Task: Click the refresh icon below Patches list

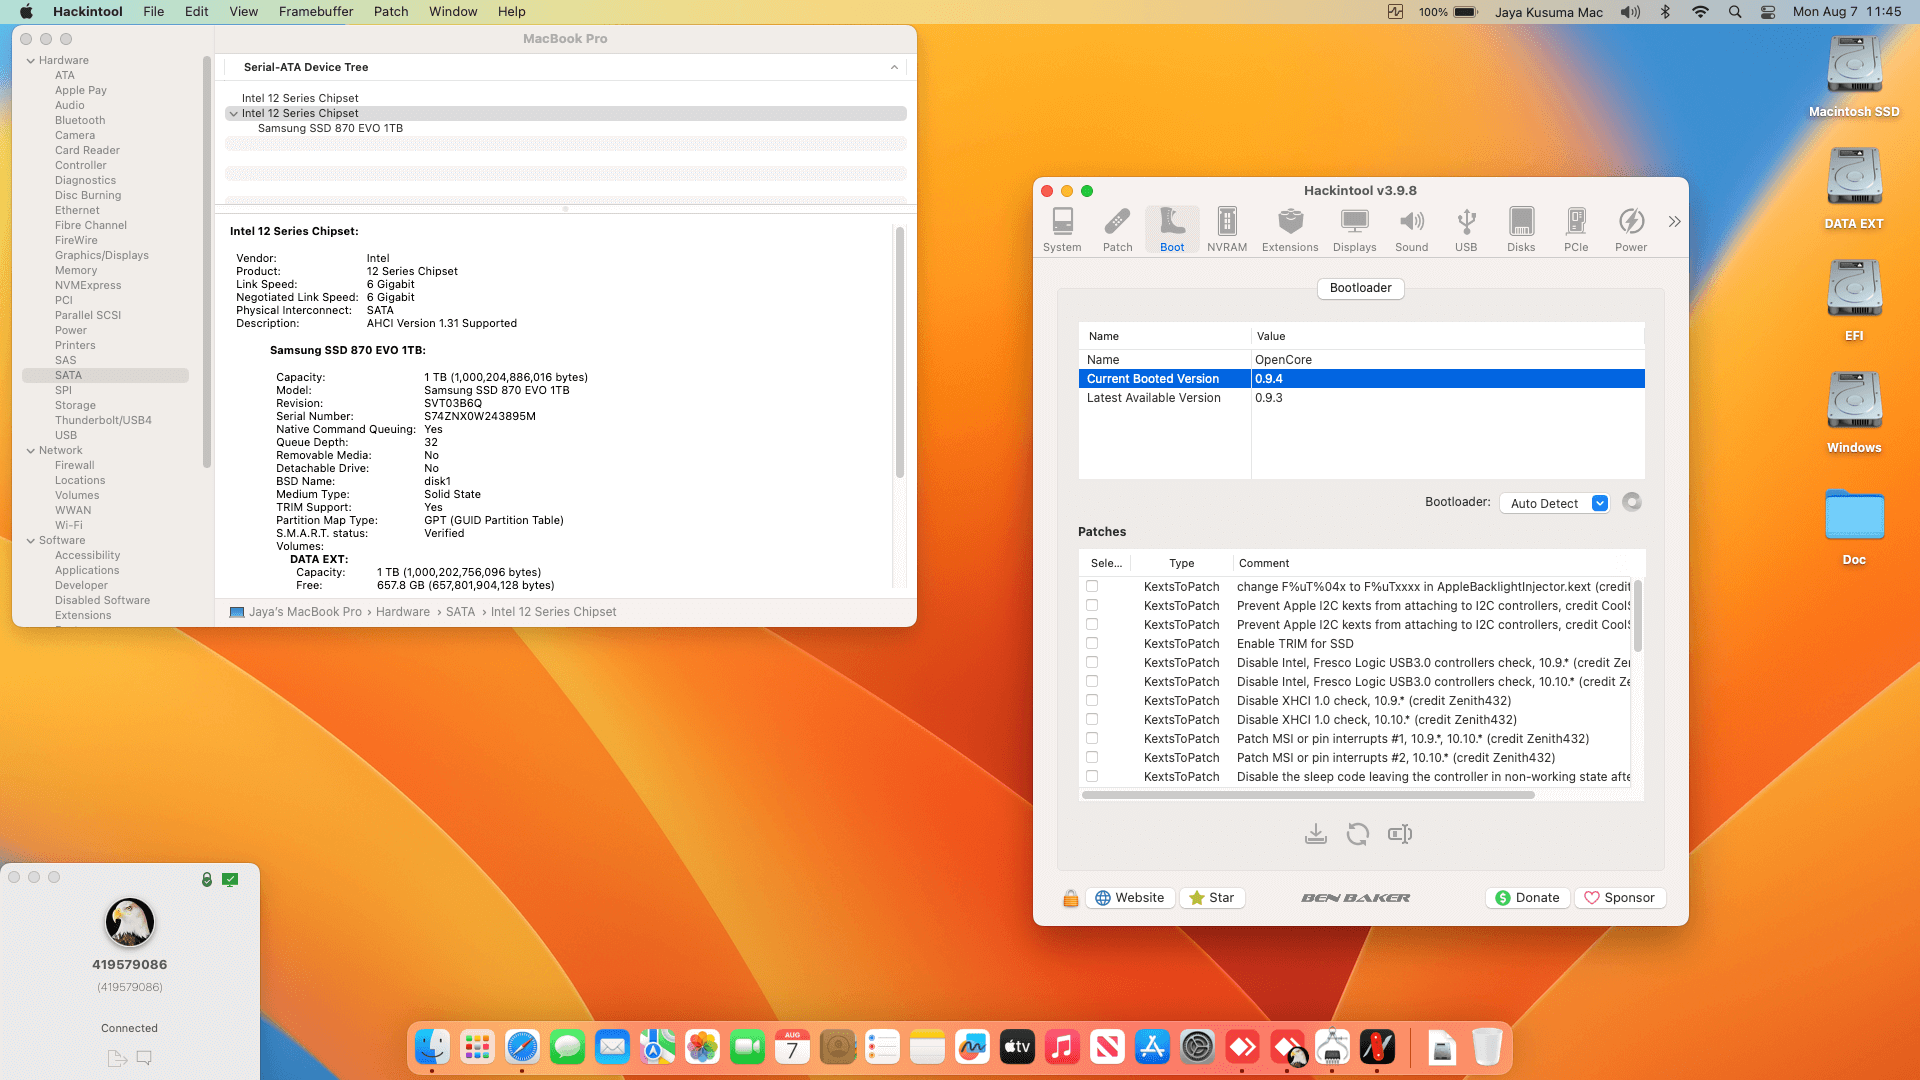Action: click(x=1357, y=834)
